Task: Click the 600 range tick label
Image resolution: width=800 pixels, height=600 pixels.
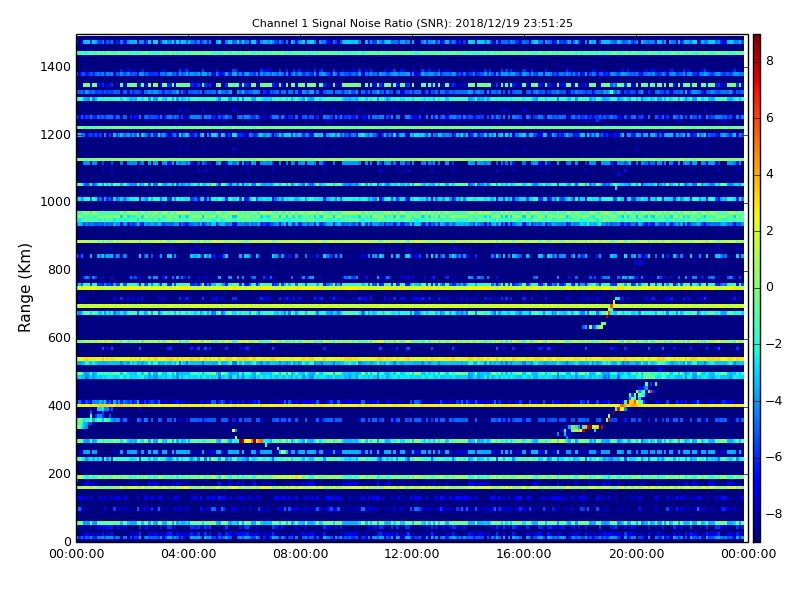Action: click(x=59, y=338)
